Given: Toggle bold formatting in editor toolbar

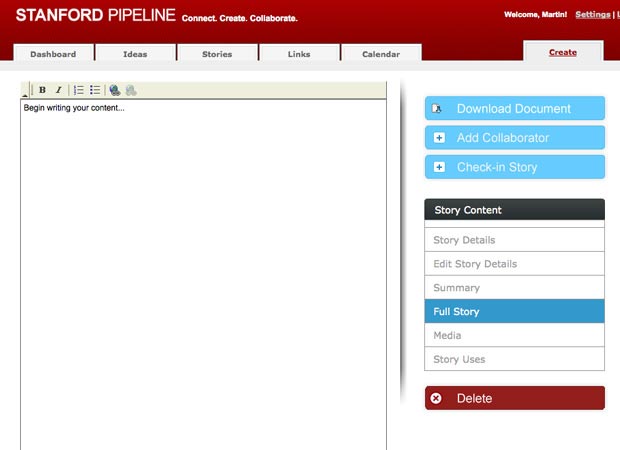Looking at the screenshot, I should coord(42,90).
